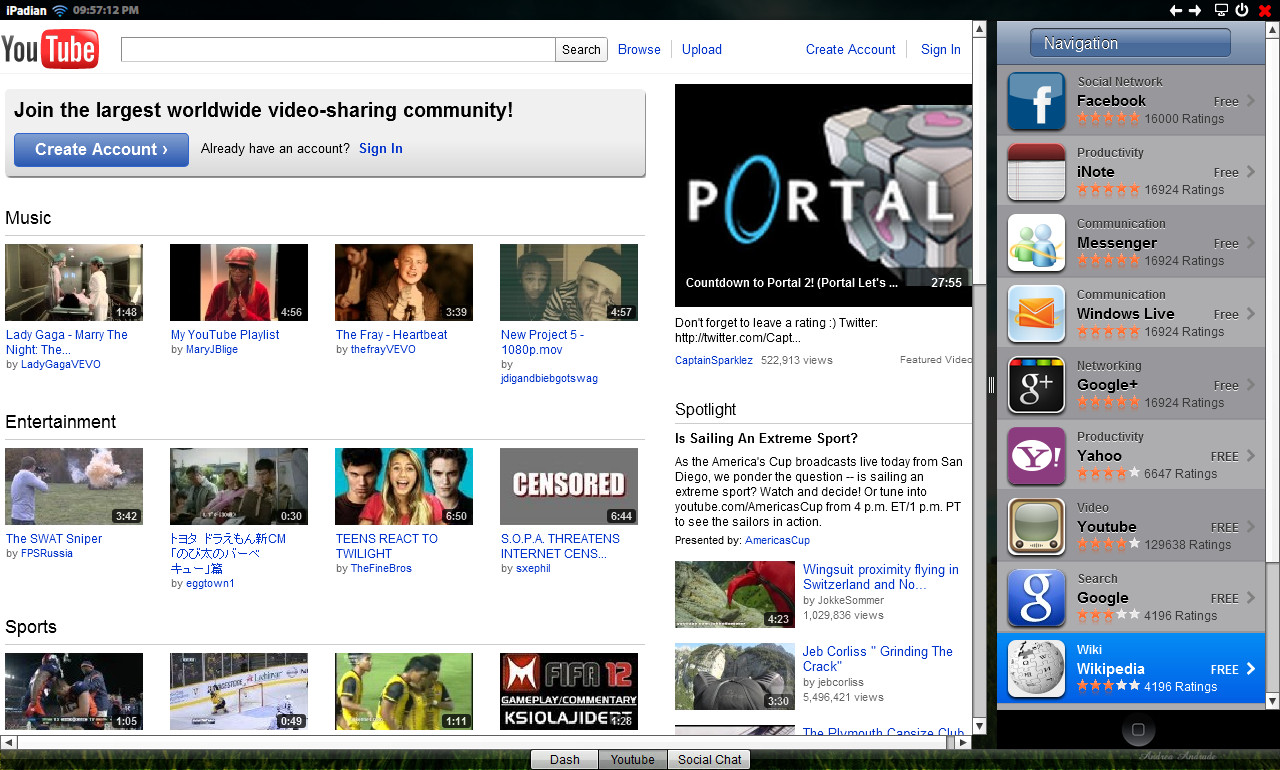This screenshot has height=770, width=1280.
Task: Play the CENSORED S.O.P.A. thumbnail
Action: point(569,486)
